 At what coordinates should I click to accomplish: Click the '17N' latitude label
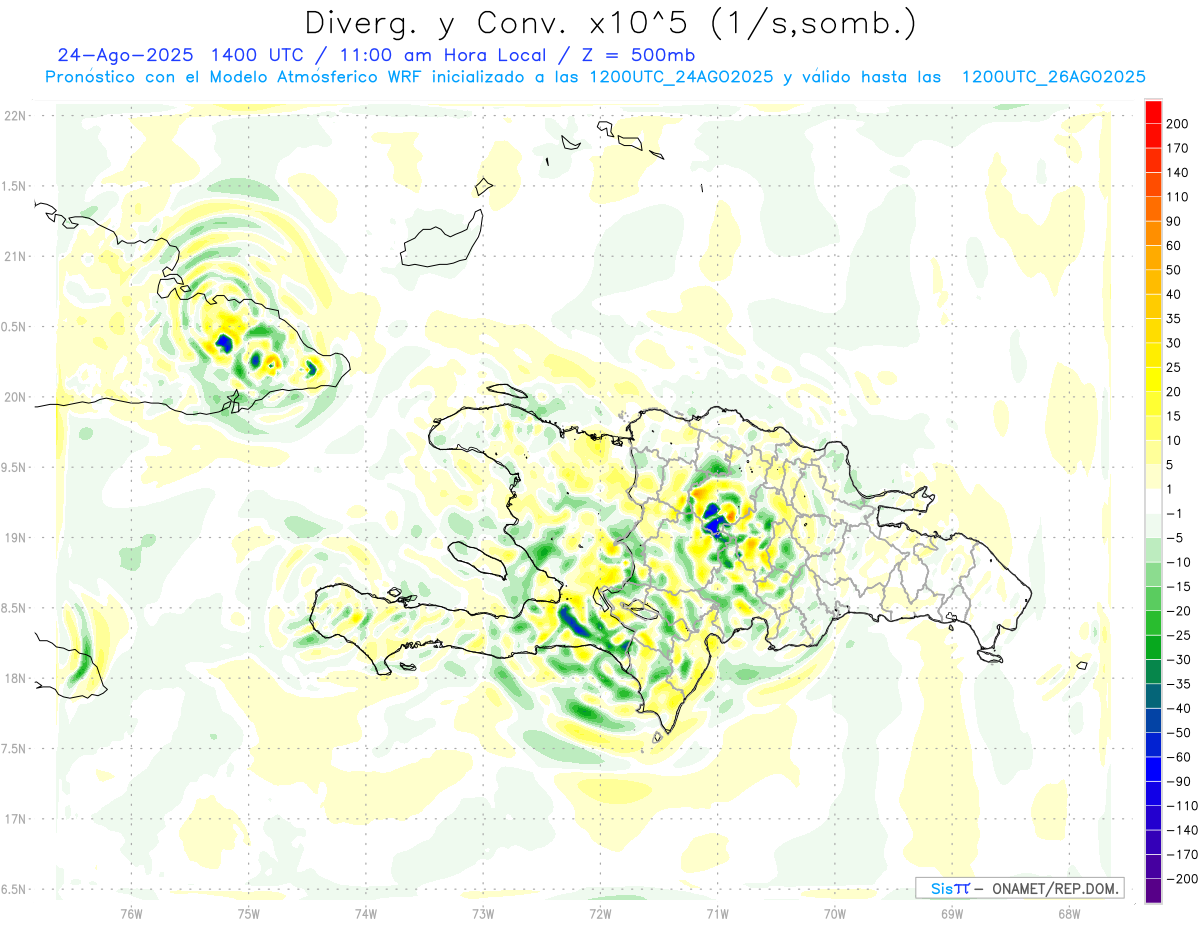(14, 819)
